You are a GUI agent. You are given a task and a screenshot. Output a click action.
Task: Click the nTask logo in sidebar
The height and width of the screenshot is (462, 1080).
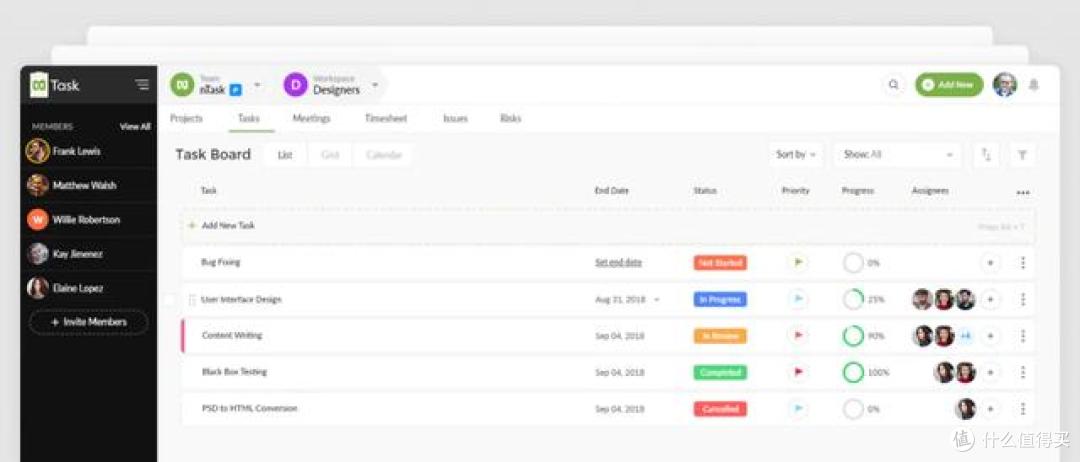[54, 85]
